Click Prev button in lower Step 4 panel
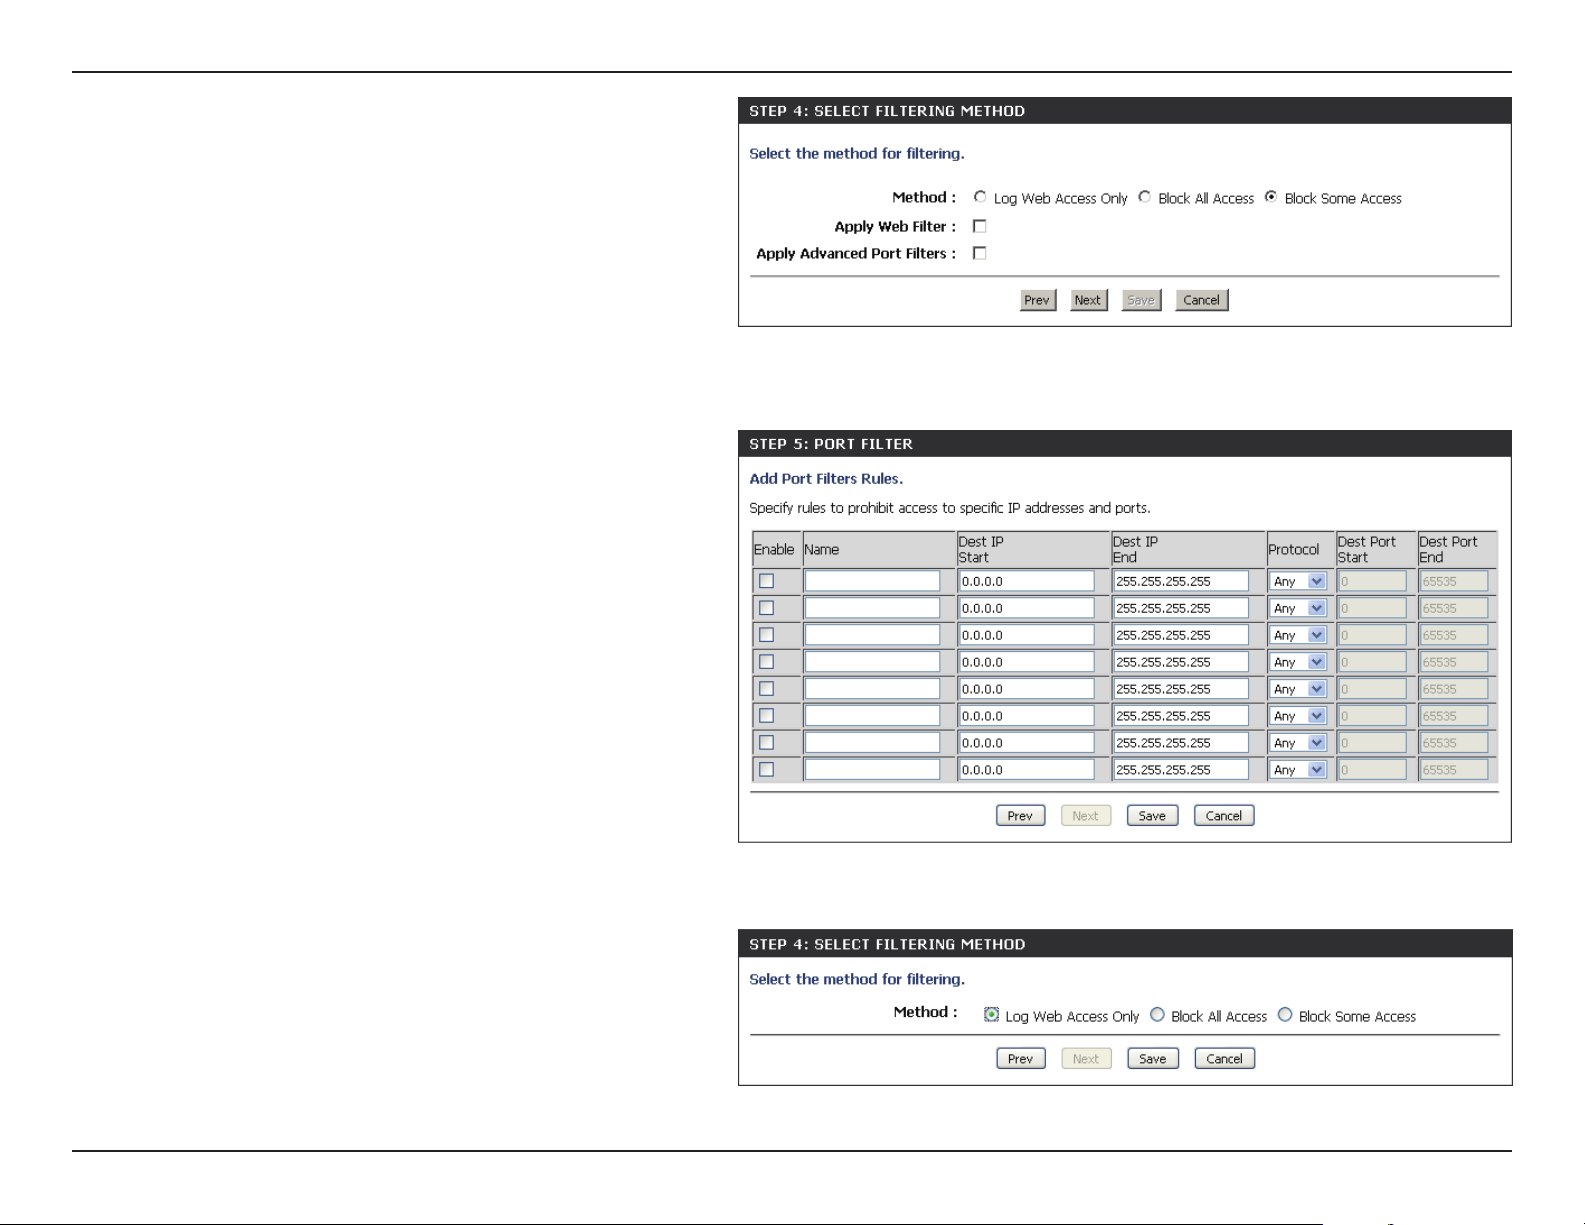Screen dimensions: 1585x1225 coord(1020,1059)
